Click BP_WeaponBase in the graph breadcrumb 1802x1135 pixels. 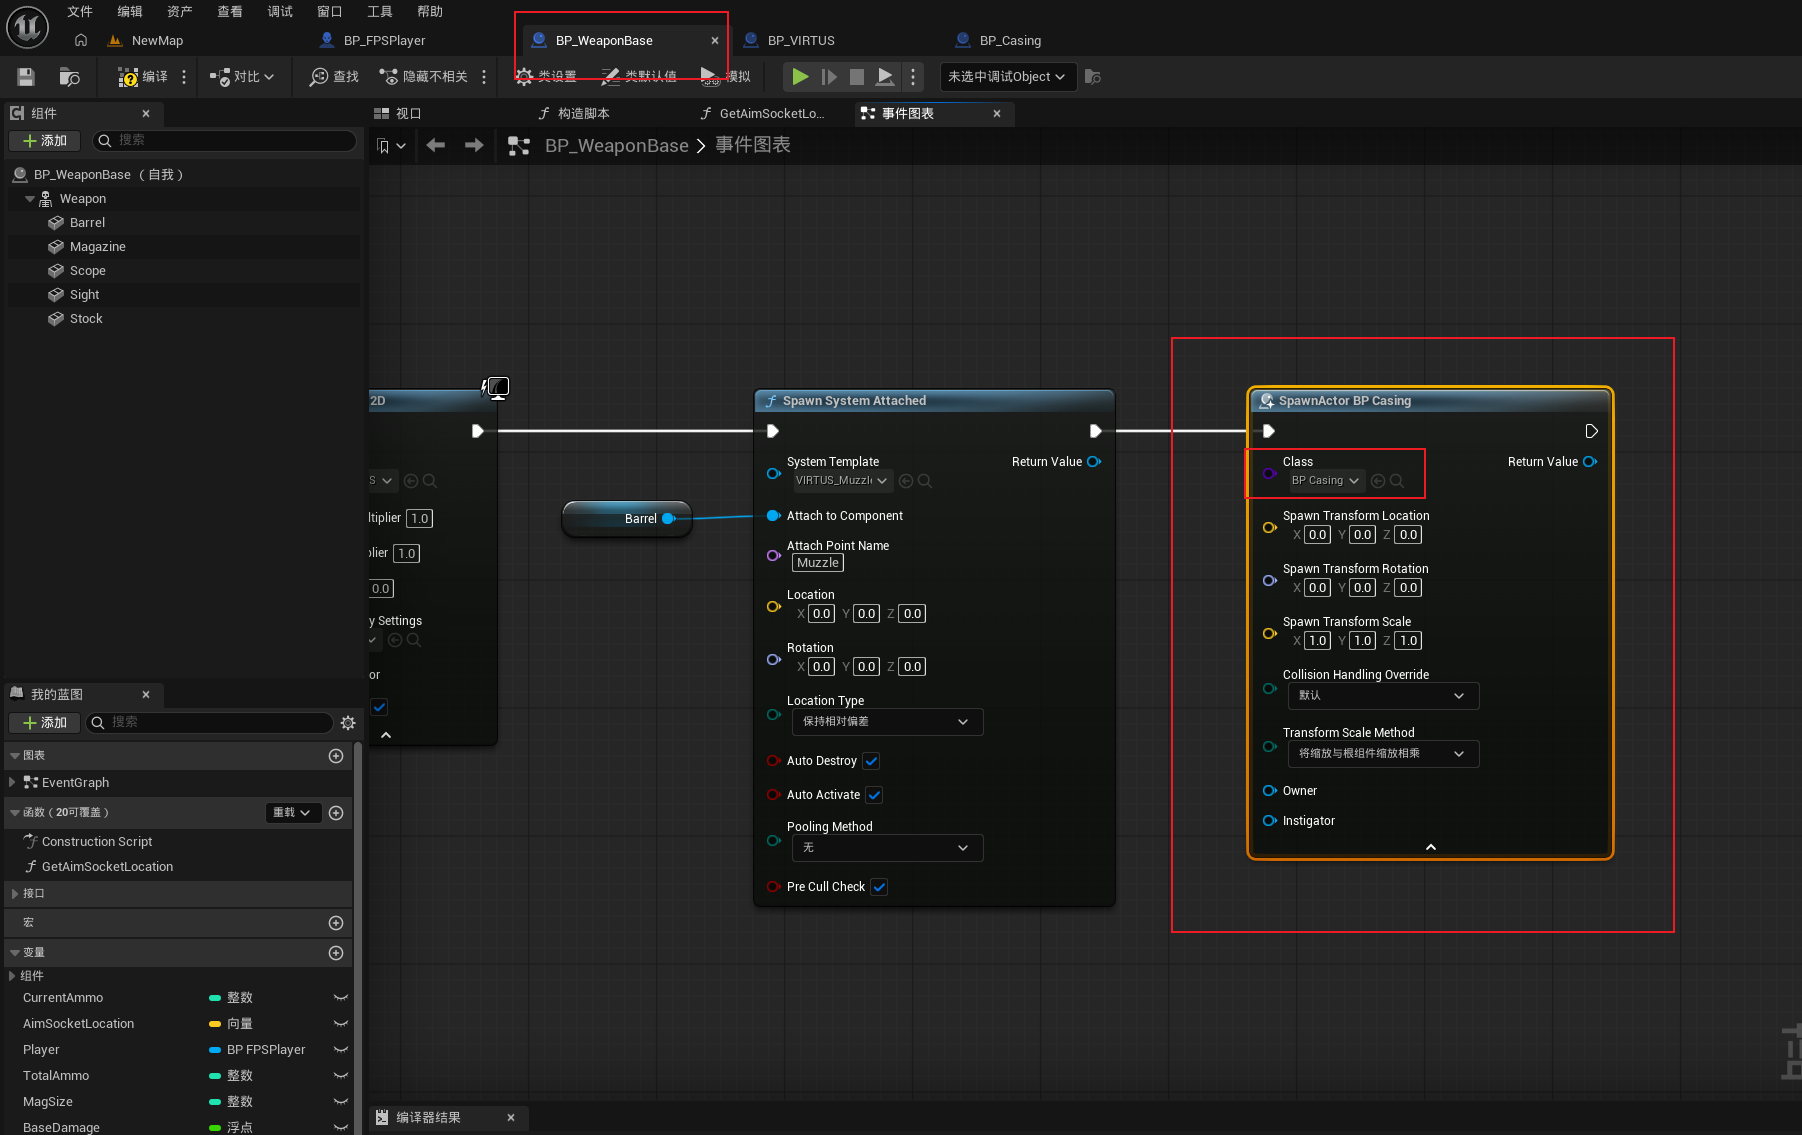click(617, 146)
